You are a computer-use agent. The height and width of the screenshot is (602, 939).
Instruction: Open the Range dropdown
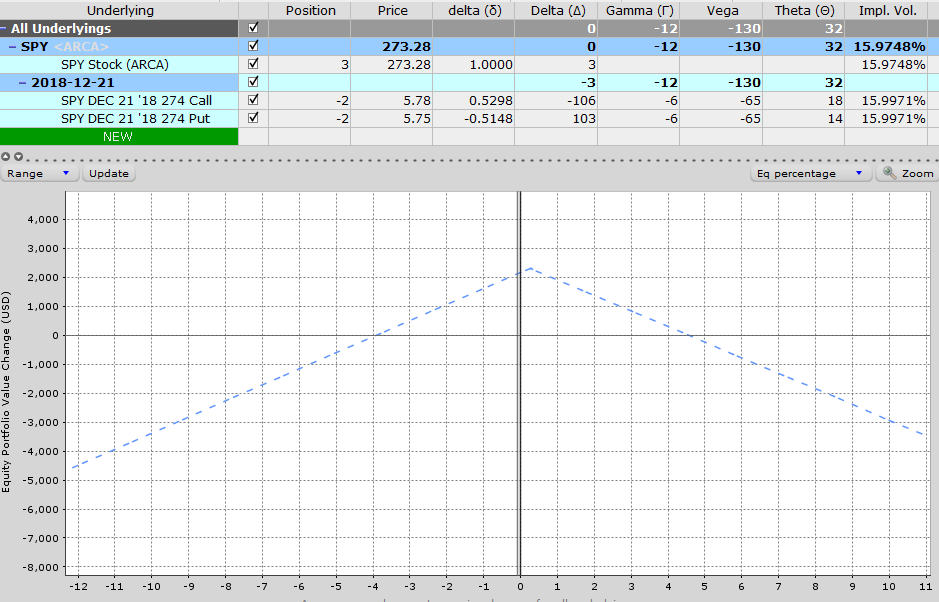coord(38,173)
